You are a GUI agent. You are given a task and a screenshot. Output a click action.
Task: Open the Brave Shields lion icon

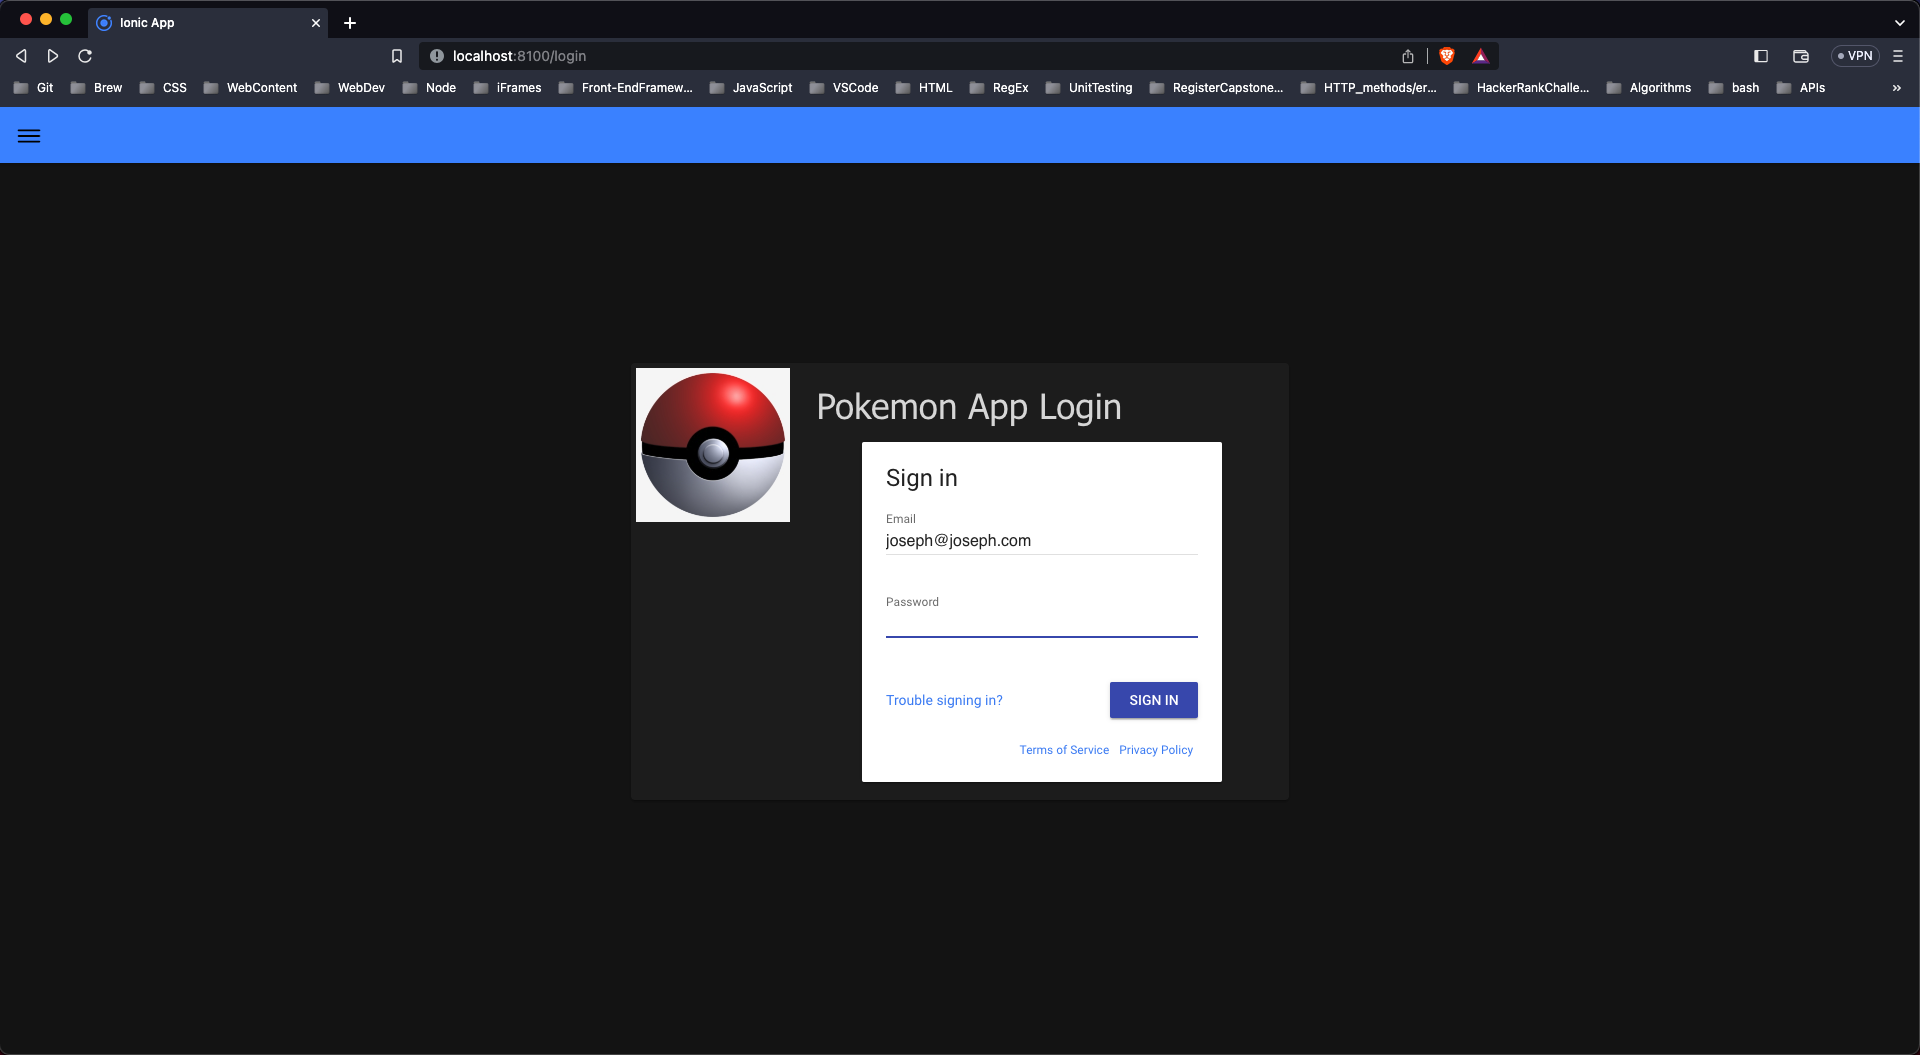pos(1447,56)
